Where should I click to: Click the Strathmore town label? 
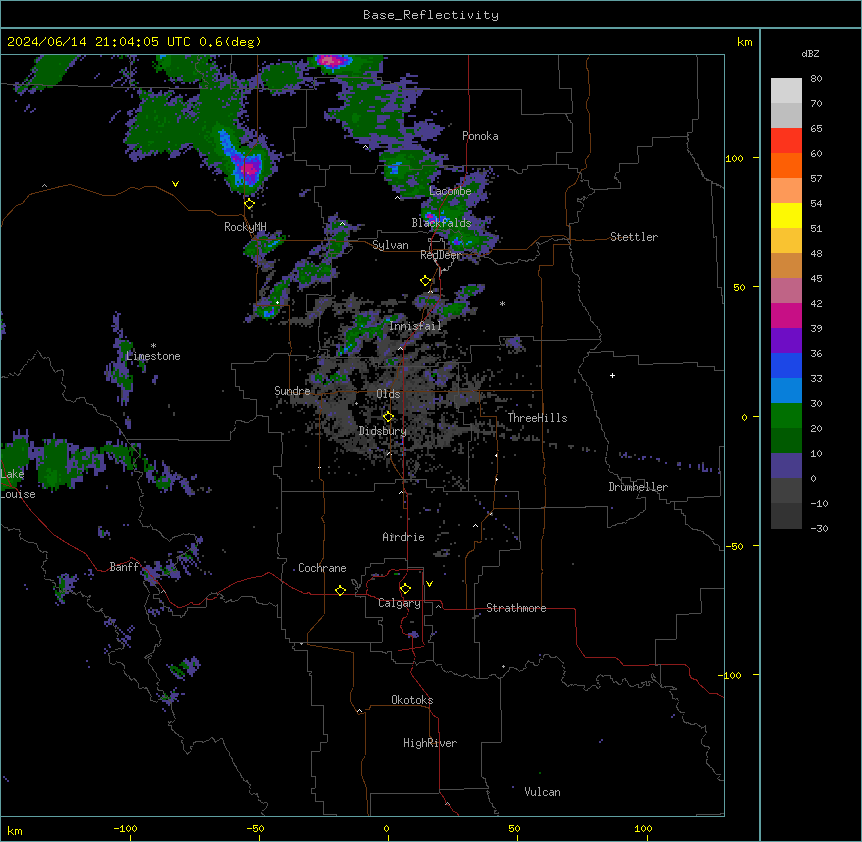pos(516,608)
